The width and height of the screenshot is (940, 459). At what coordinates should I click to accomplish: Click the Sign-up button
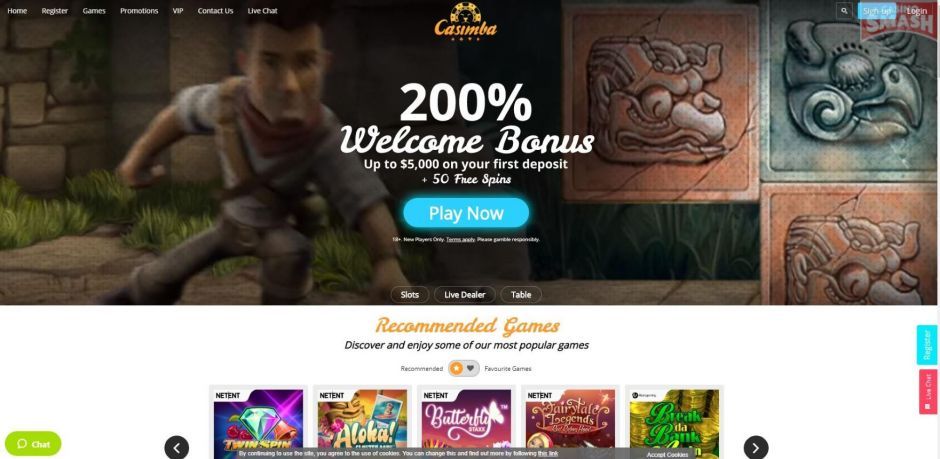(x=876, y=11)
